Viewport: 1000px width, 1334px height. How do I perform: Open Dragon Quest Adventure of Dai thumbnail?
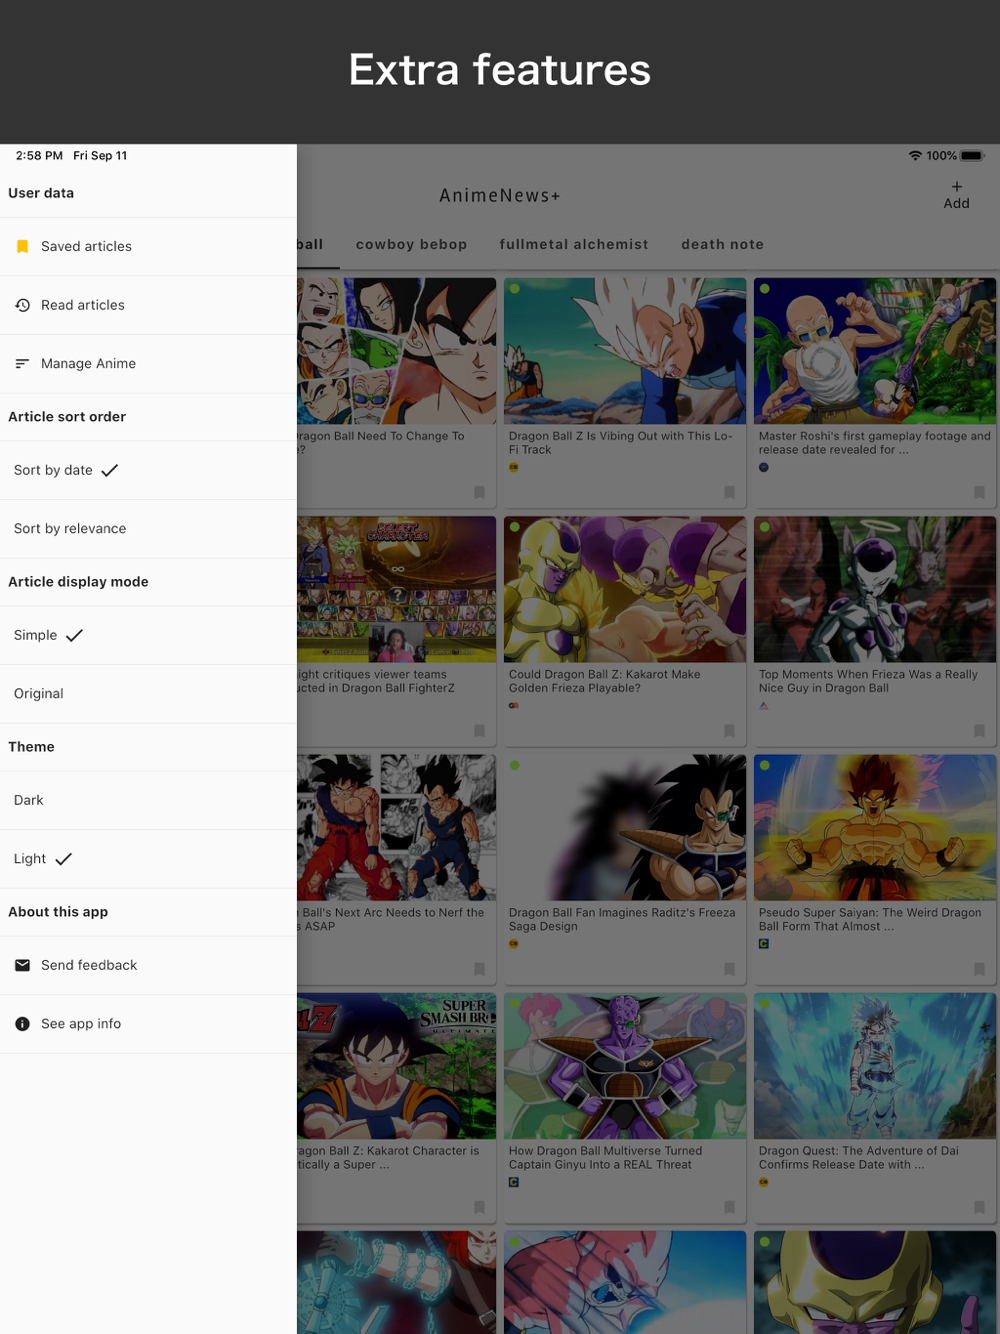875,1066
